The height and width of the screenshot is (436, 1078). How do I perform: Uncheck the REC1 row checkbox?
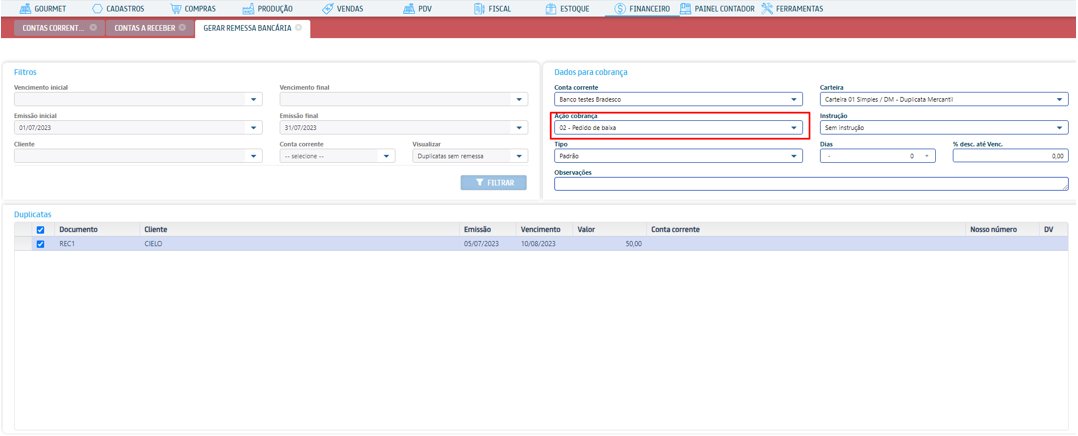pos(40,244)
